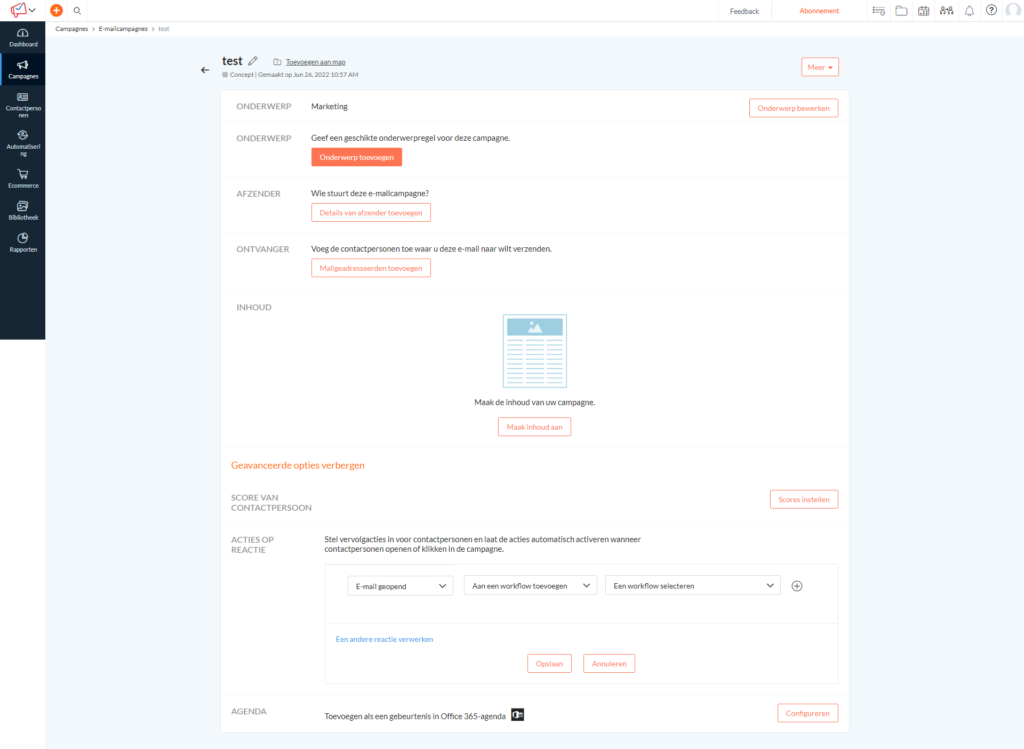Click the 'test' breadcrumb text
Image resolution: width=1024 pixels, height=749 pixels.
pos(164,29)
